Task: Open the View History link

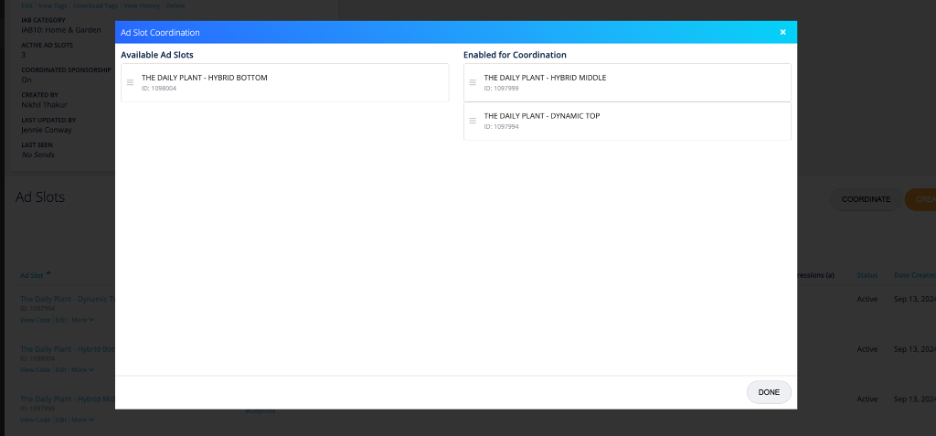Action: coord(141,5)
